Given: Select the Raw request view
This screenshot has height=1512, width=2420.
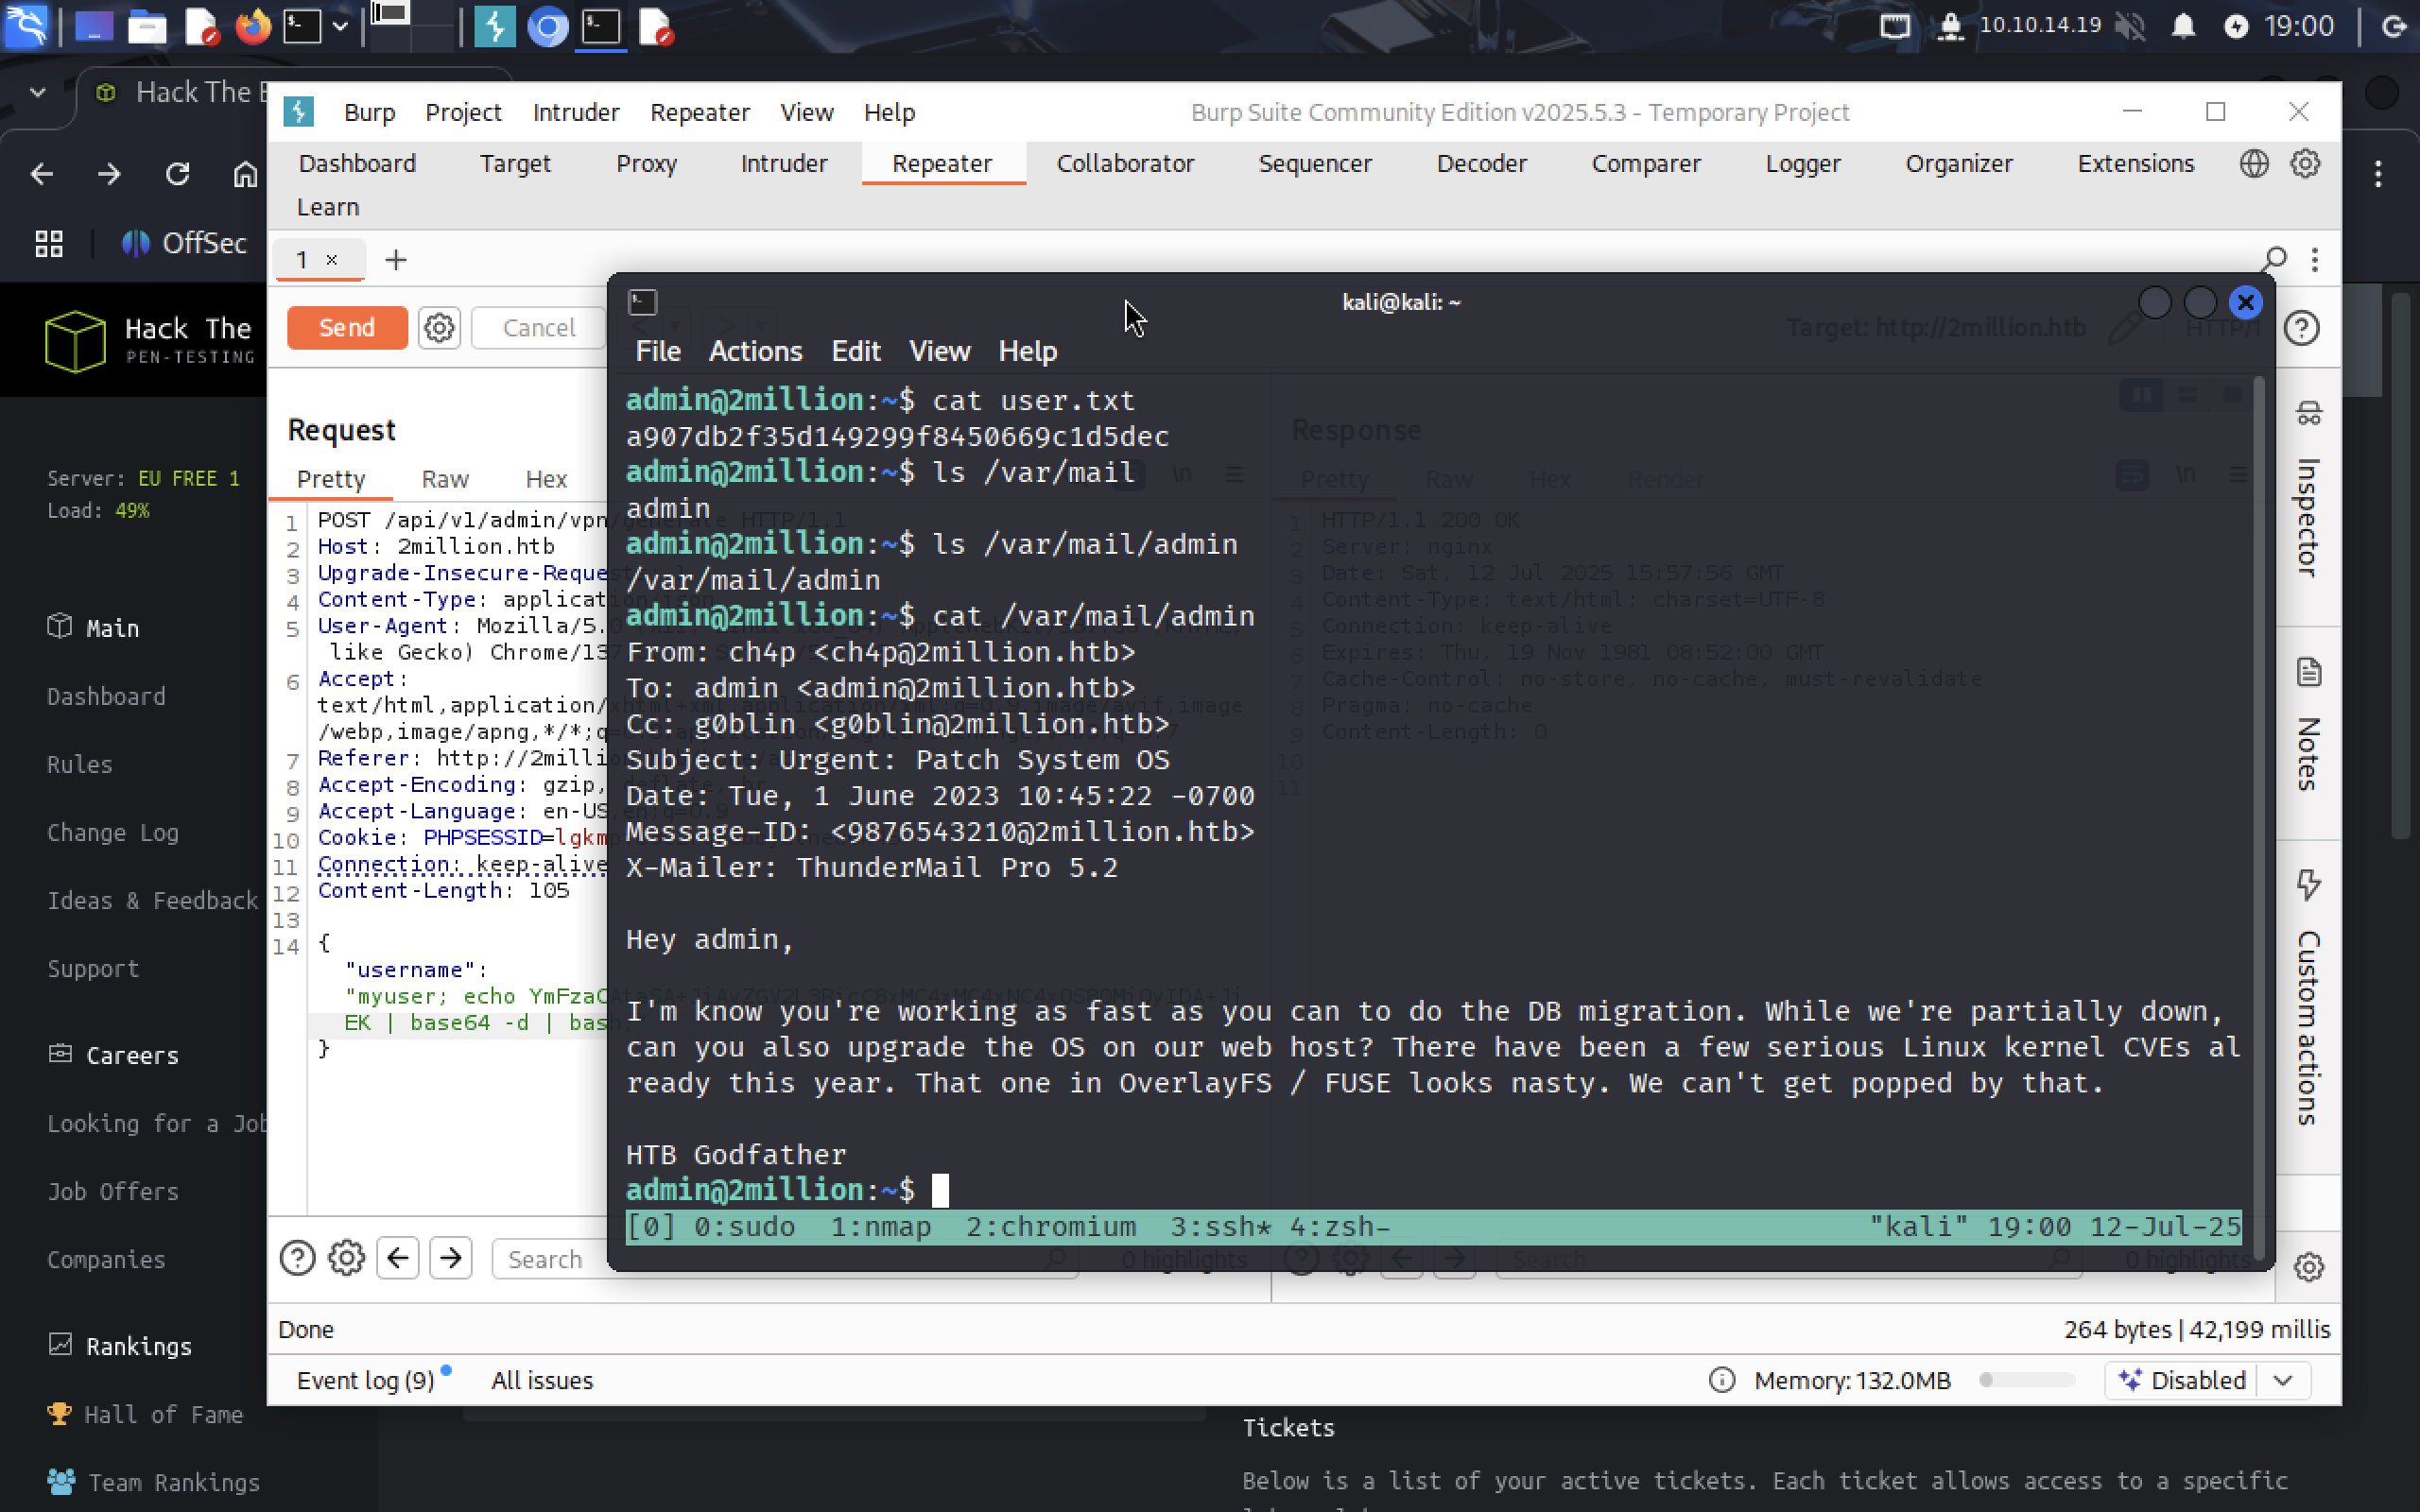Looking at the screenshot, I should pos(445,479).
